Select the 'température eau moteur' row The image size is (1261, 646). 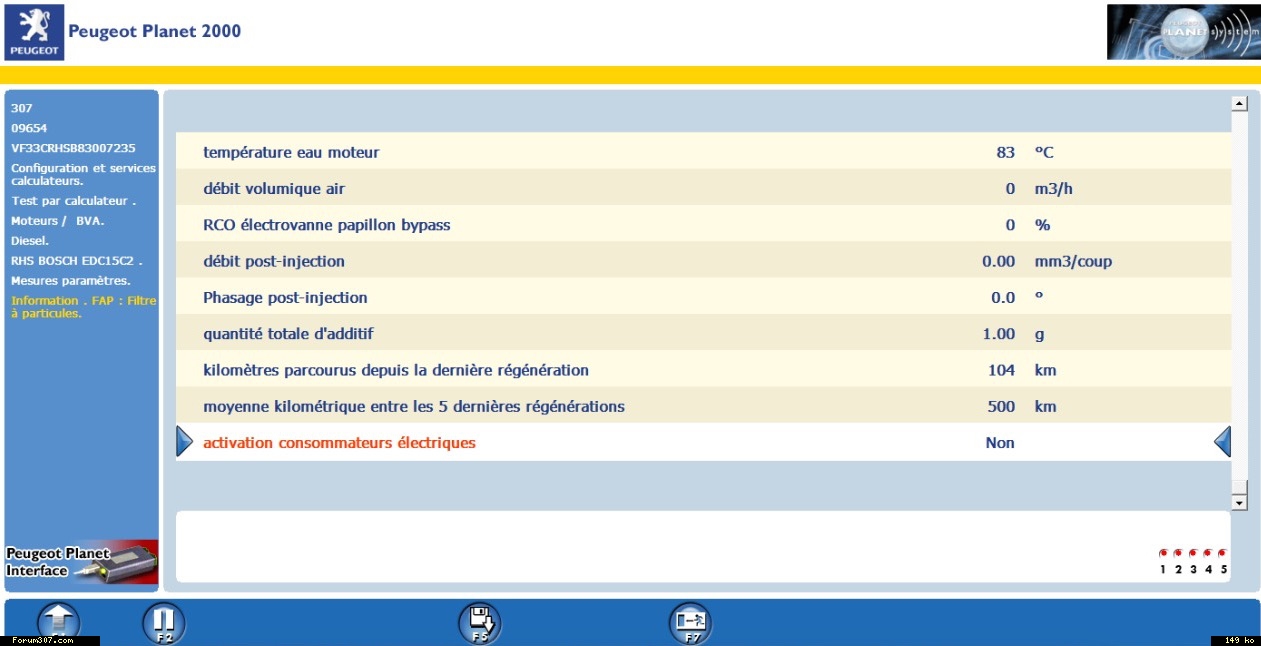[x=703, y=152]
